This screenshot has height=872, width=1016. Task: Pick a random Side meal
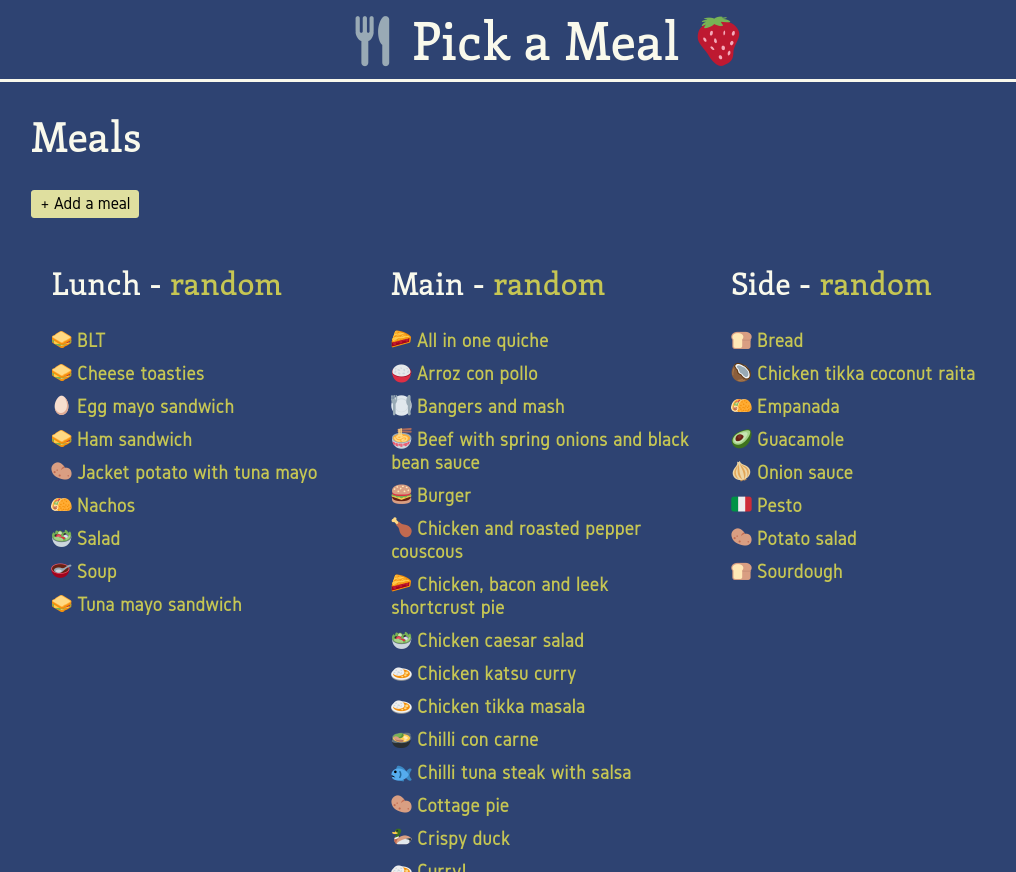click(x=875, y=285)
